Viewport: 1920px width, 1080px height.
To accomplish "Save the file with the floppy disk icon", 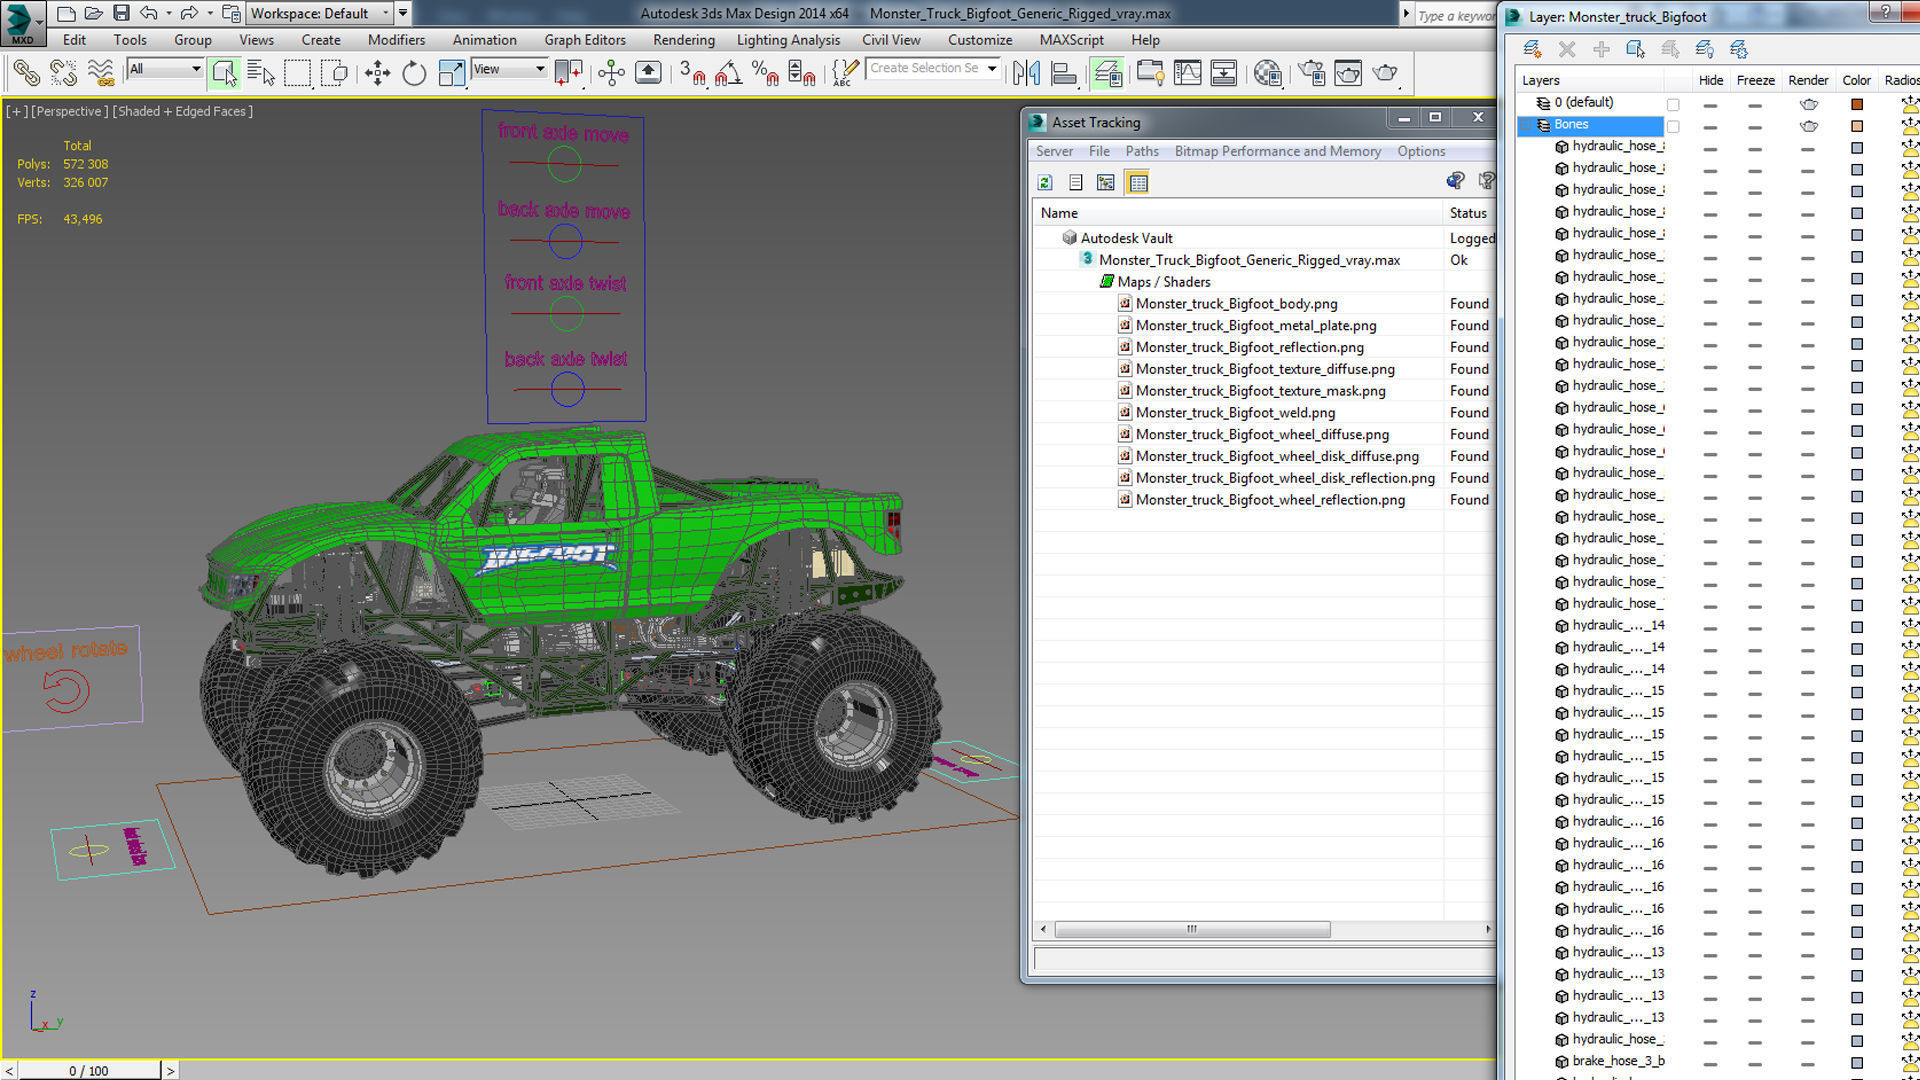I will [121, 13].
